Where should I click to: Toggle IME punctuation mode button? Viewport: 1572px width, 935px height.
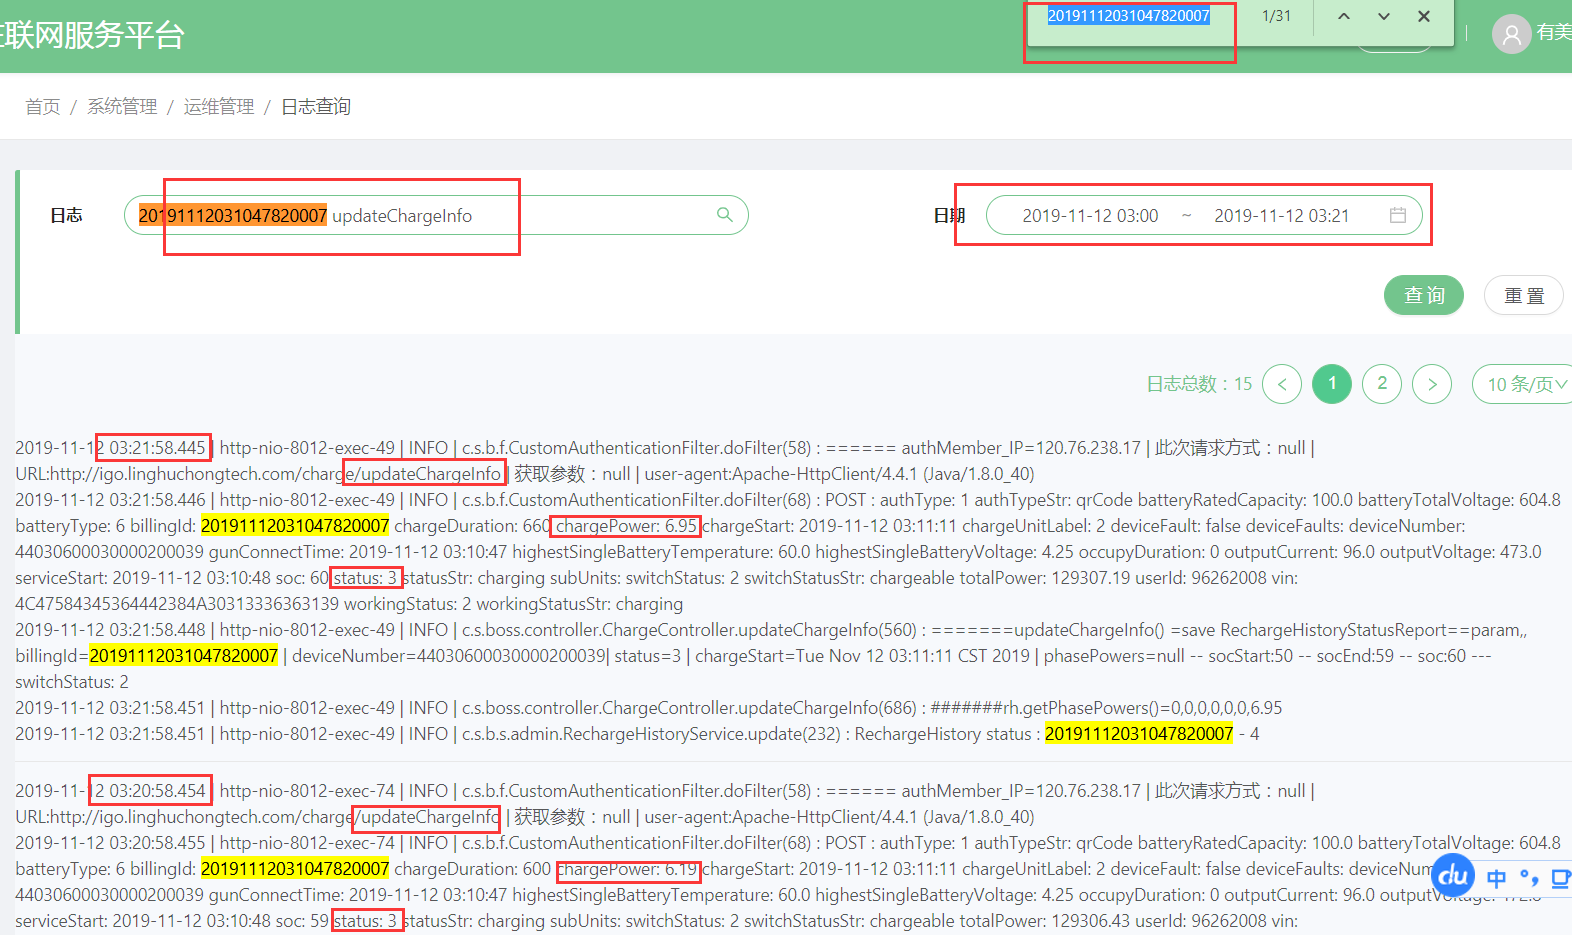1528,878
